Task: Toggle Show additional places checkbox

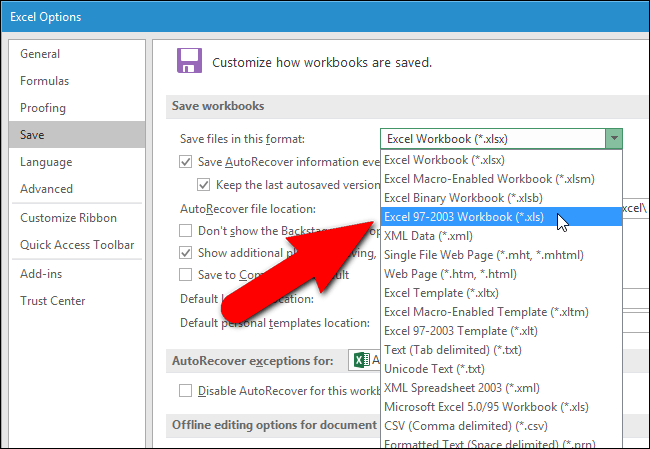Action: point(185,252)
